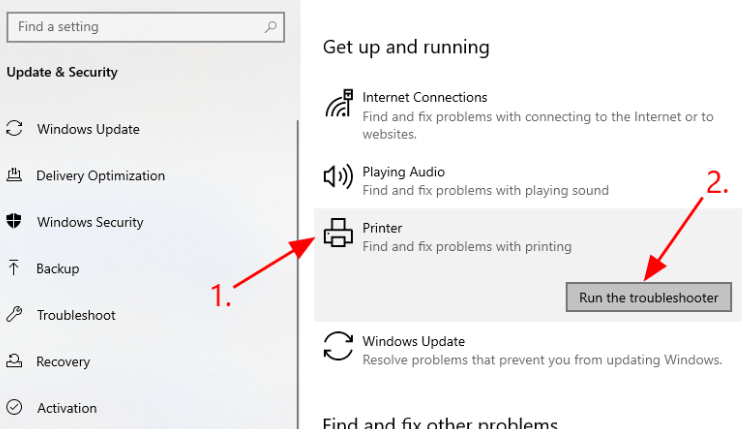Click the Backup arrow icon
The width and height of the screenshot is (751, 429).
click(15, 268)
